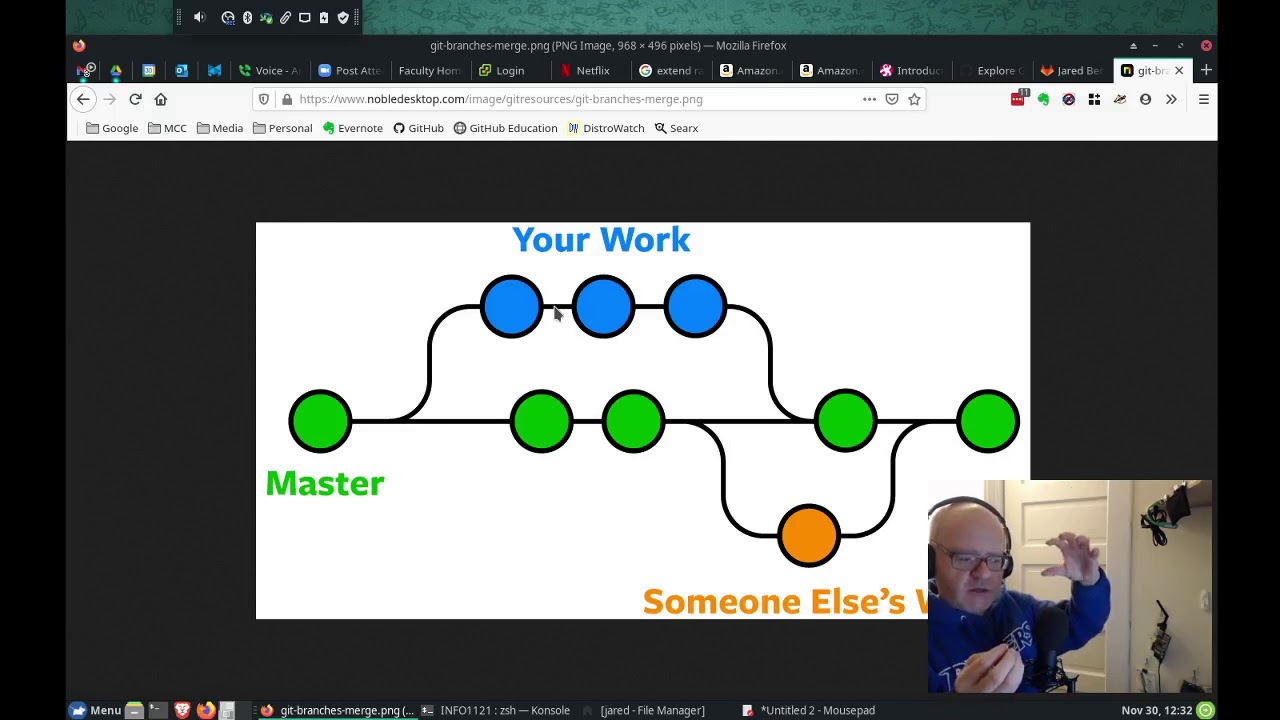Click volume icon in top panel

point(199,17)
